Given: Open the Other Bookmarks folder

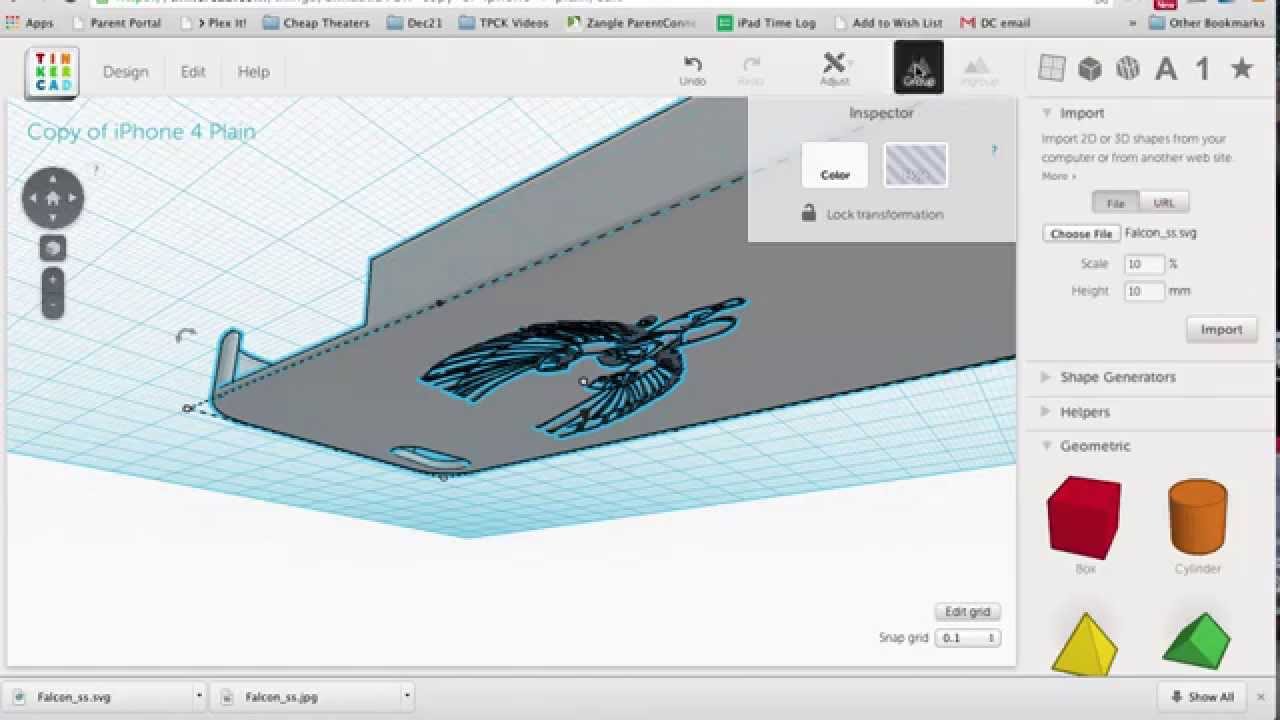Looking at the screenshot, I should coord(1207,23).
